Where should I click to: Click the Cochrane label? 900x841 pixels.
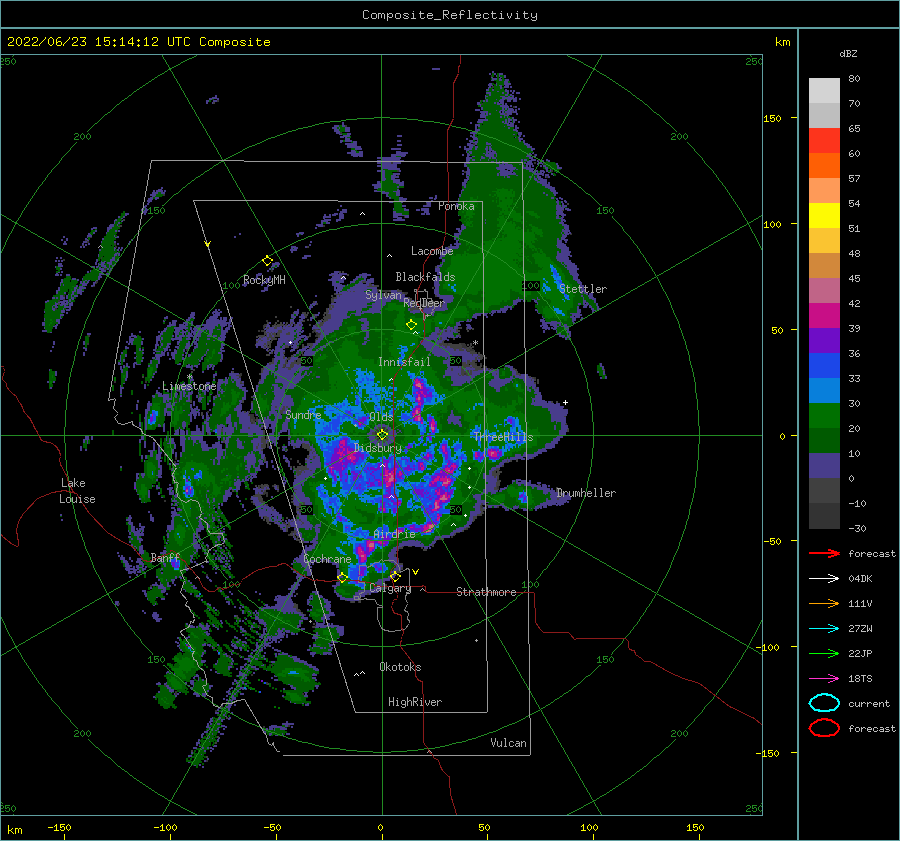(327, 559)
